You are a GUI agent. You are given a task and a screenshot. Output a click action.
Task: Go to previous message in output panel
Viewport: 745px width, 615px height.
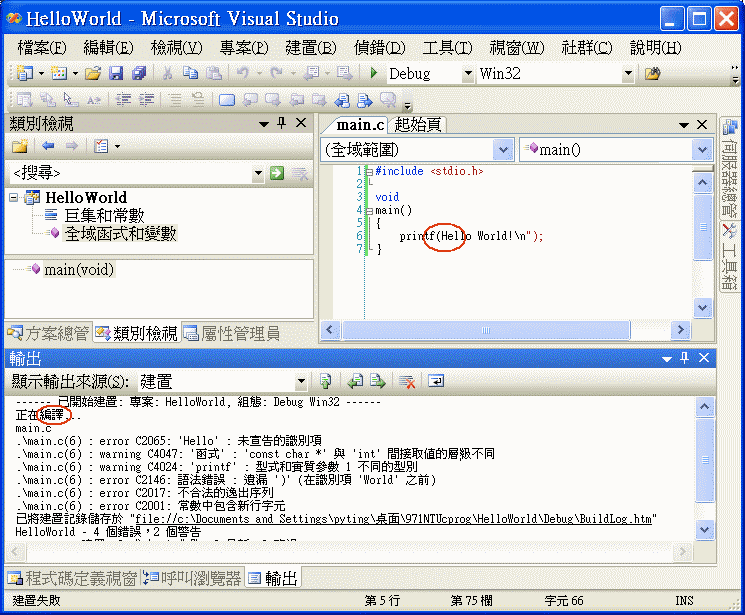(x=355, y=381)
